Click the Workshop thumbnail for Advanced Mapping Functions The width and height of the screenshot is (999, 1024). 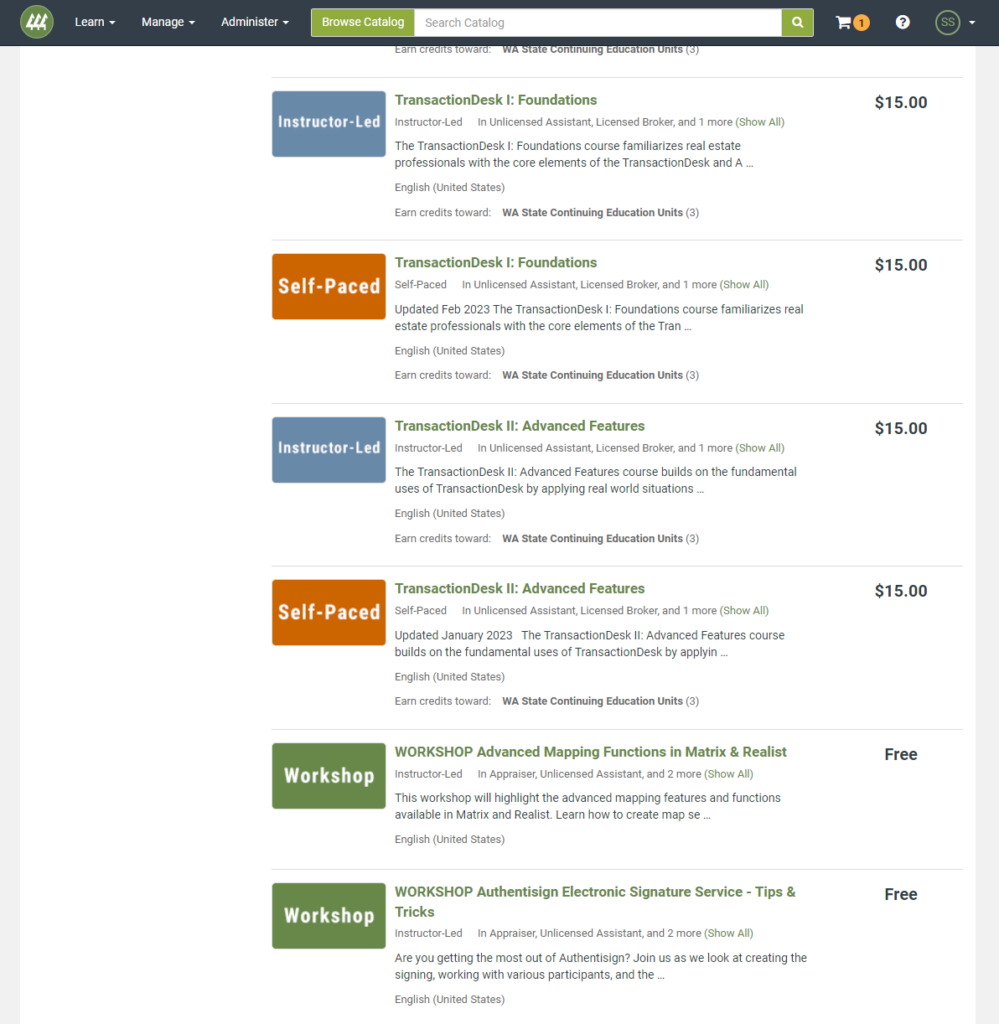click(328, 775)
